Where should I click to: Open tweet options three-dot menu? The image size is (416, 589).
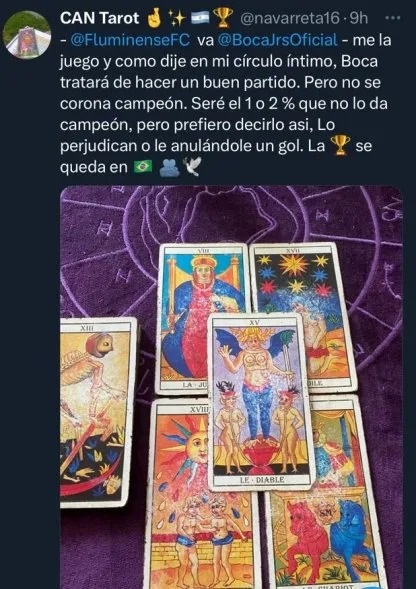pos(393,18)
